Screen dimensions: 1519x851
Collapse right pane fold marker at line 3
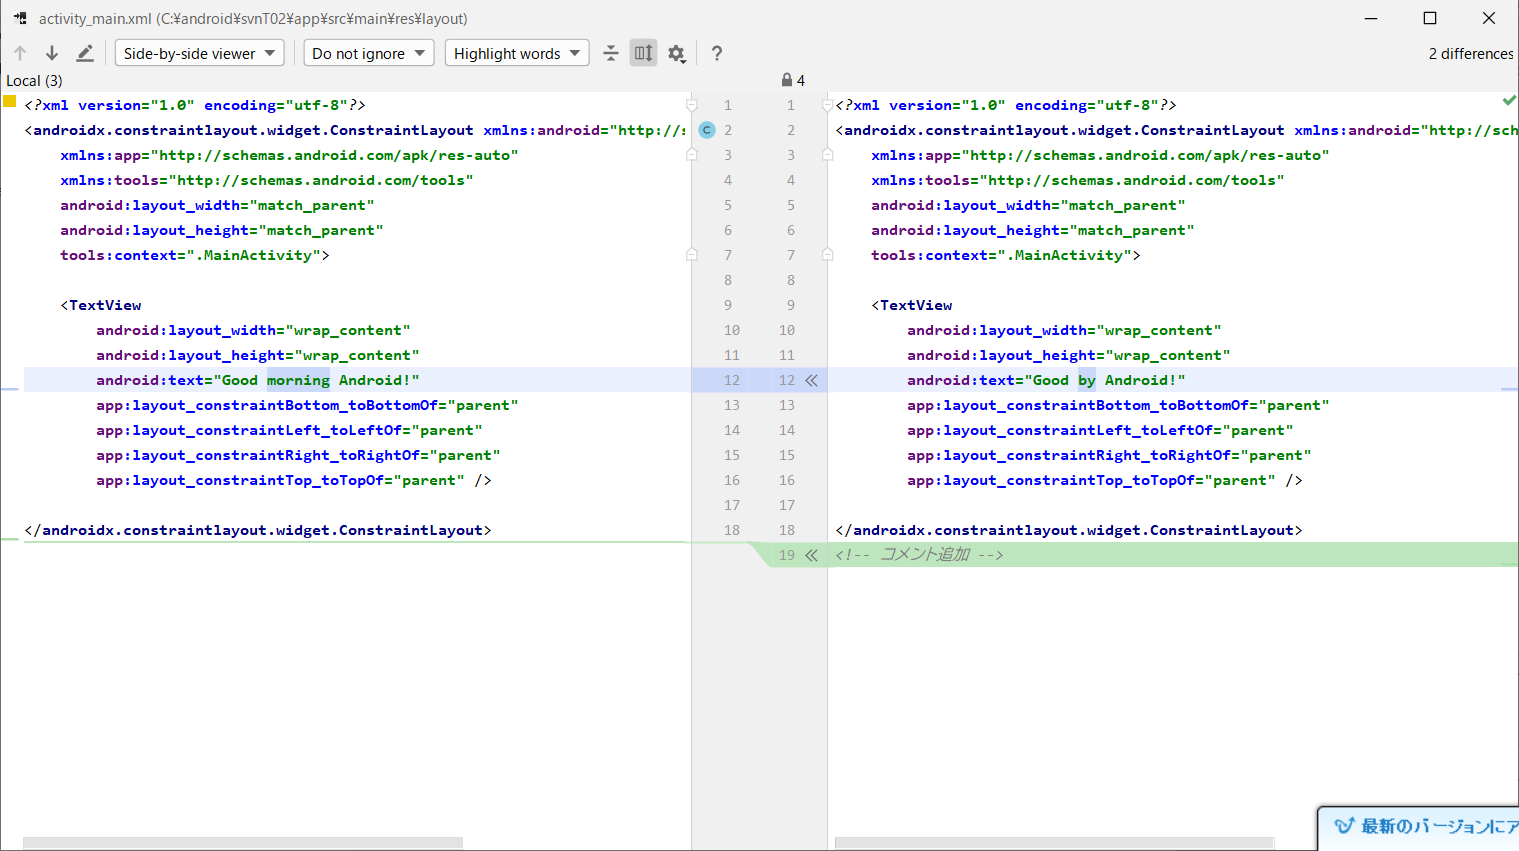click(x=827, y=155)
